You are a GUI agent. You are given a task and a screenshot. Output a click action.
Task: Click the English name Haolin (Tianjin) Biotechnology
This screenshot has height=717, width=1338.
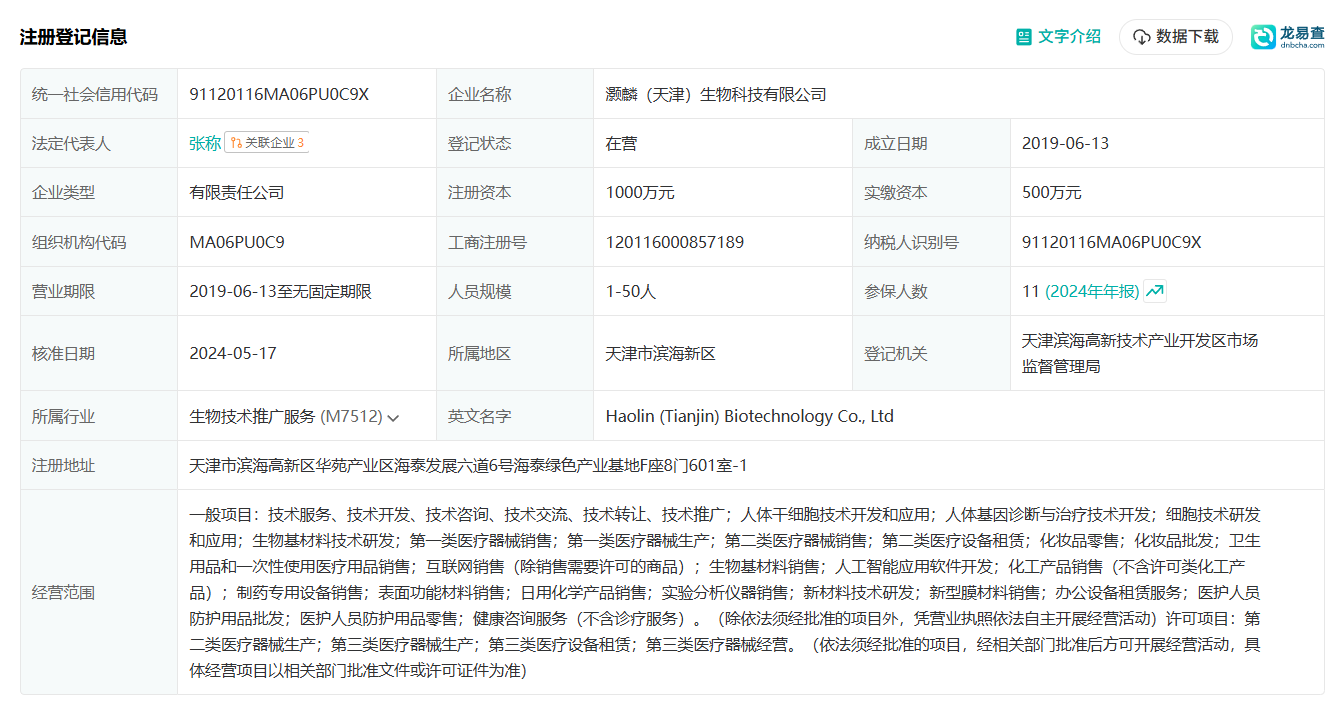tap(749, 416)
